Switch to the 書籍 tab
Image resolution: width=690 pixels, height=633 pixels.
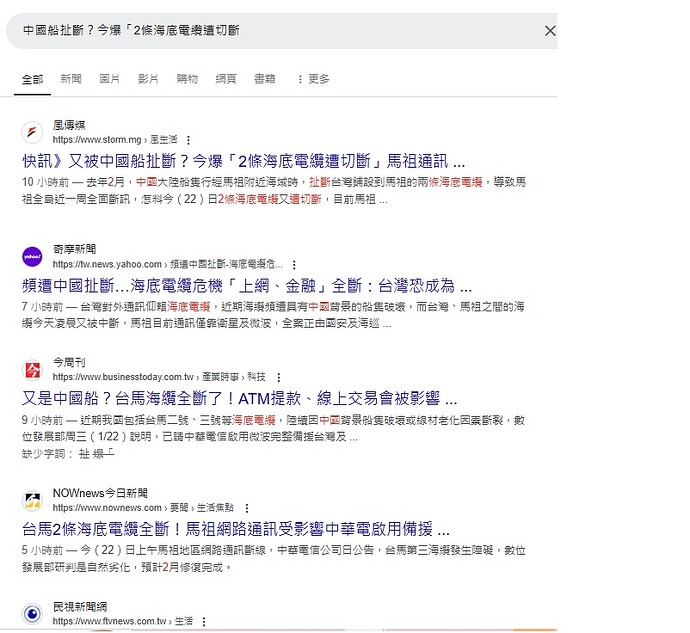[x=264, y=79]
